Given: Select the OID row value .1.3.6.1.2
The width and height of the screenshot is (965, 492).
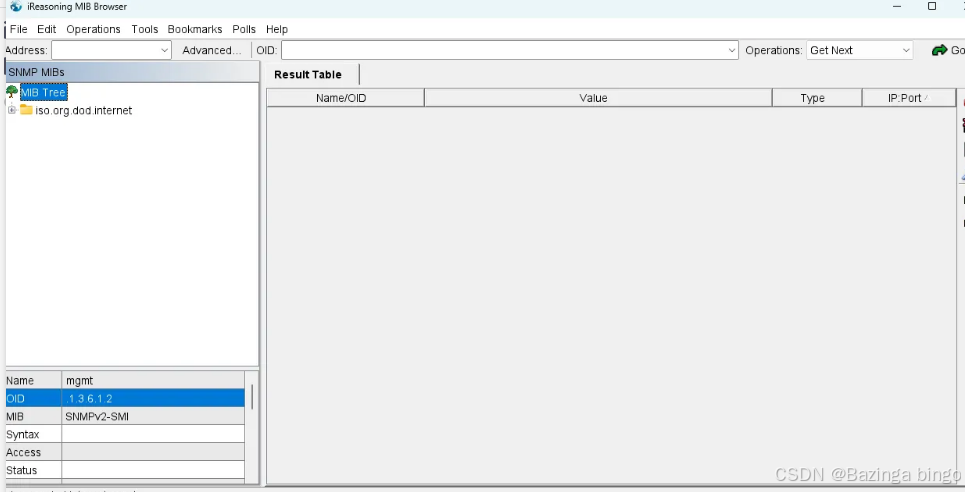Looking at the screenshot, I should (x=153, y=398).
